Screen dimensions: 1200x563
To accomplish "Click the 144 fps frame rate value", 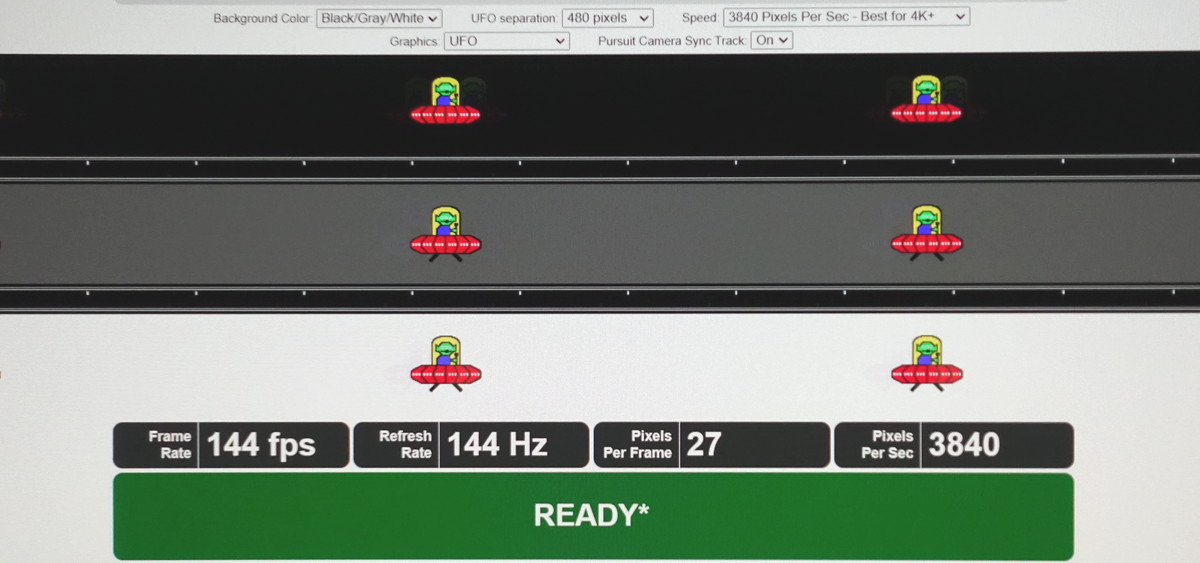I will 261,445.
